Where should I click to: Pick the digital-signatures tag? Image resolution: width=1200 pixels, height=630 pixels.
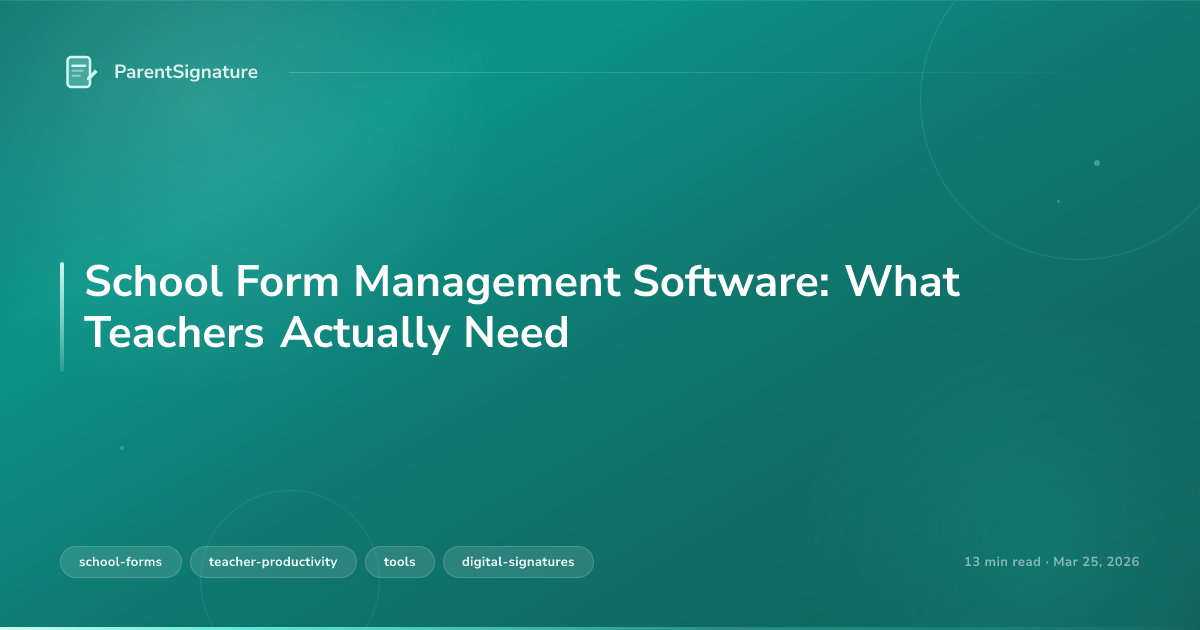point(518,562)
